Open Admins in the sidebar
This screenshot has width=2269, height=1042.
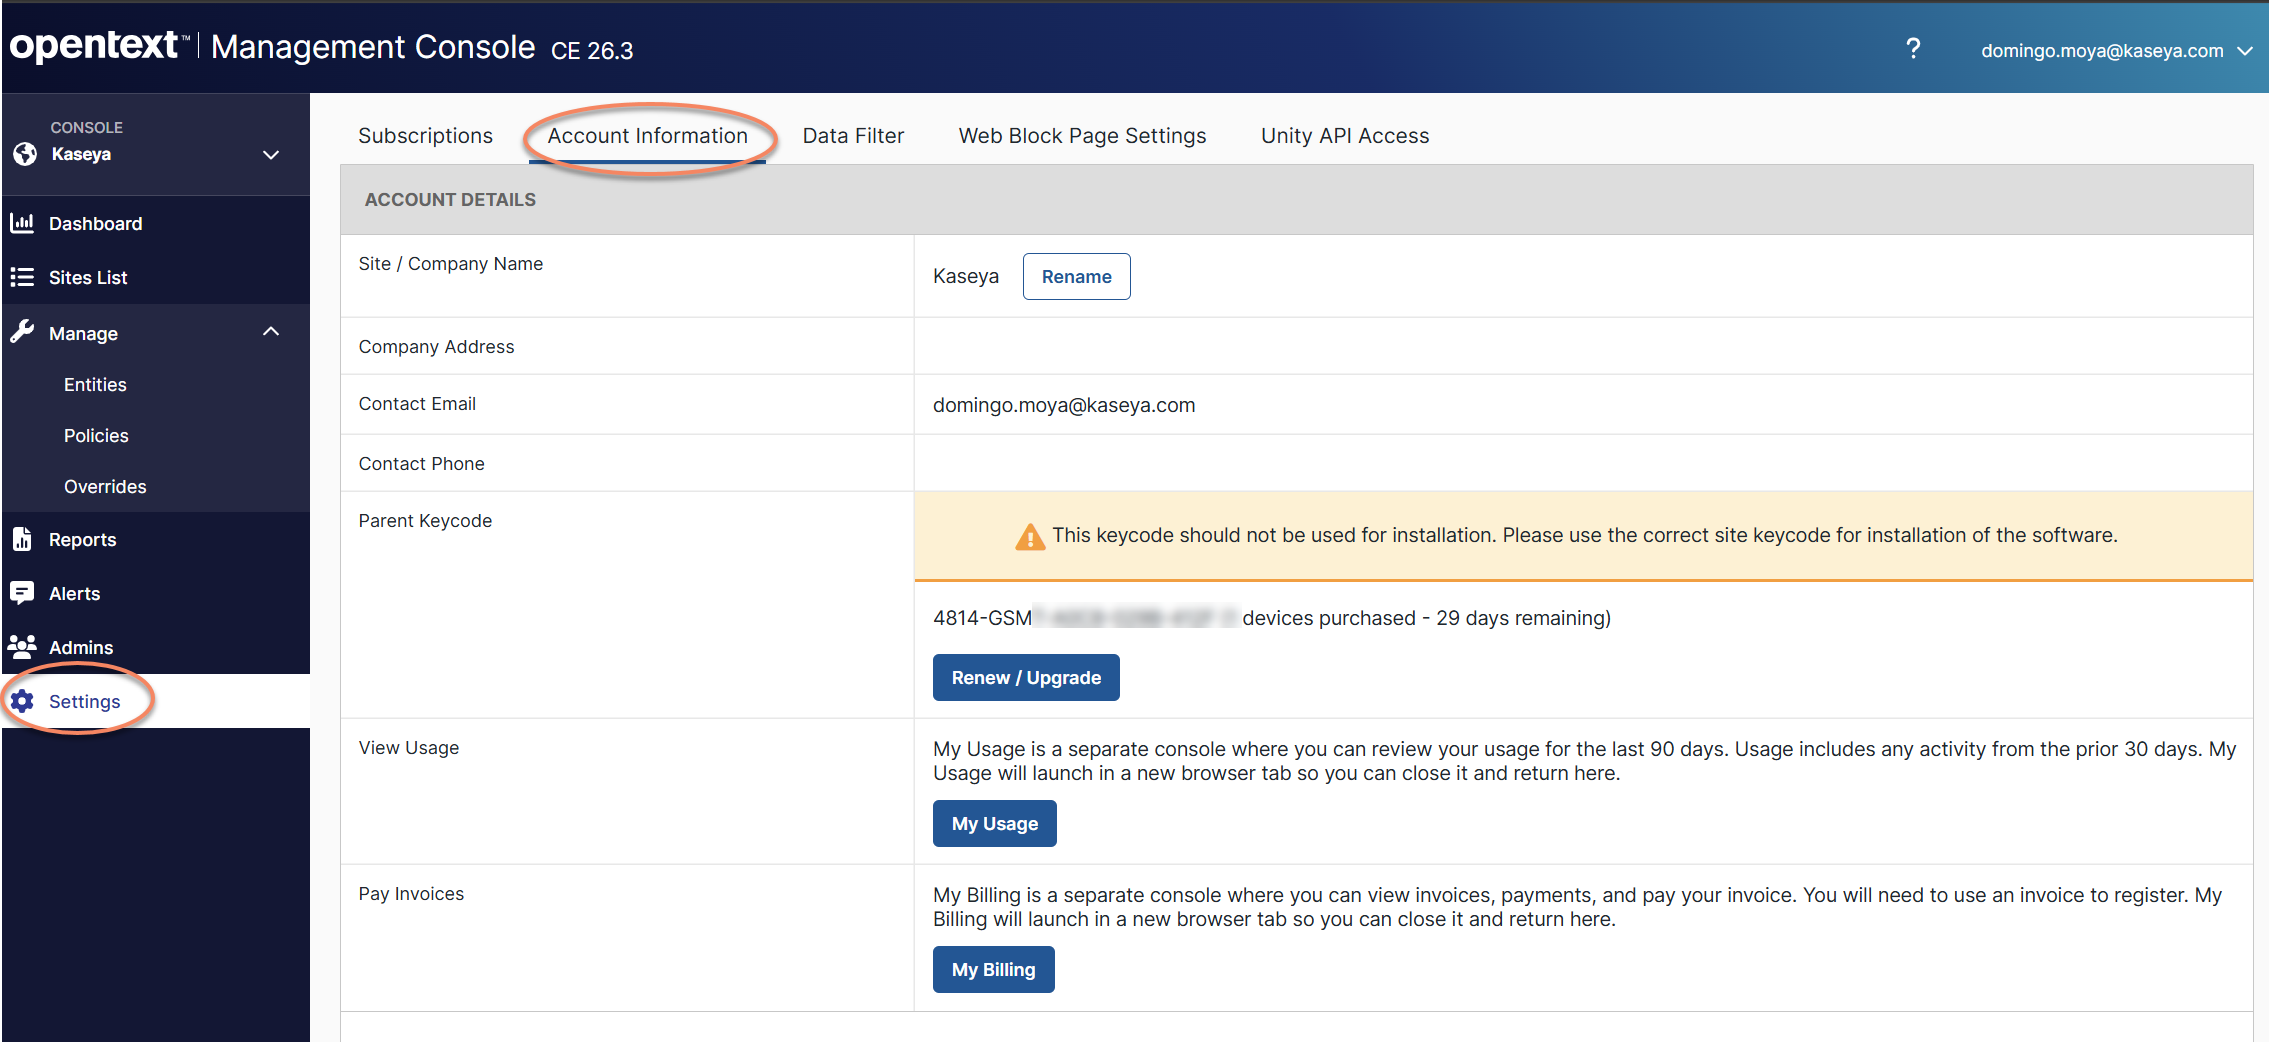[x=156, y=647]
